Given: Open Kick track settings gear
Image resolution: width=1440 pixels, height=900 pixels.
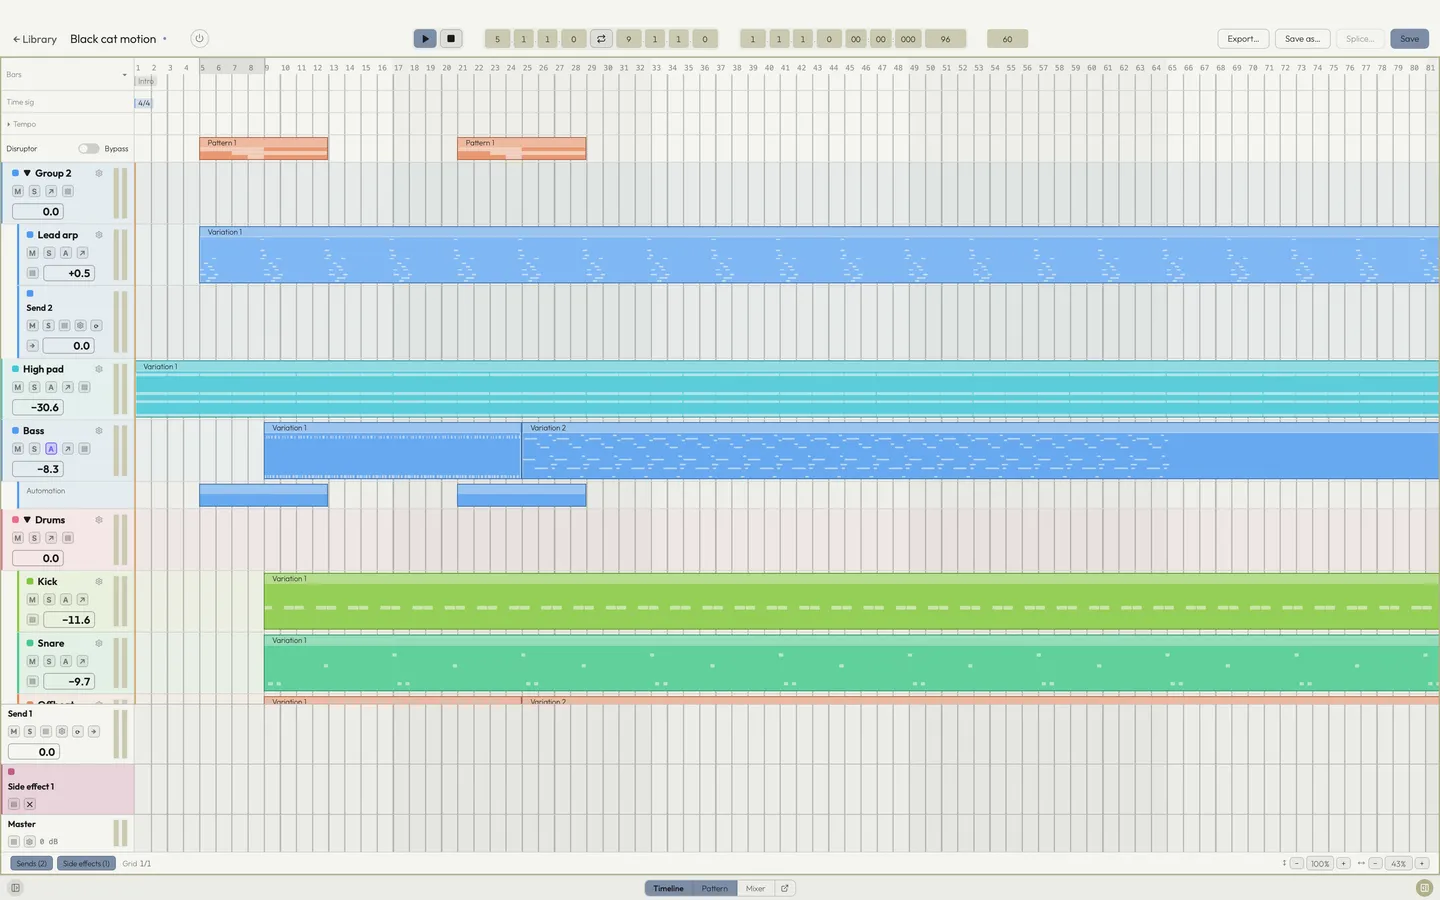Looking at the screenshot, I should (x=99, y=582).
